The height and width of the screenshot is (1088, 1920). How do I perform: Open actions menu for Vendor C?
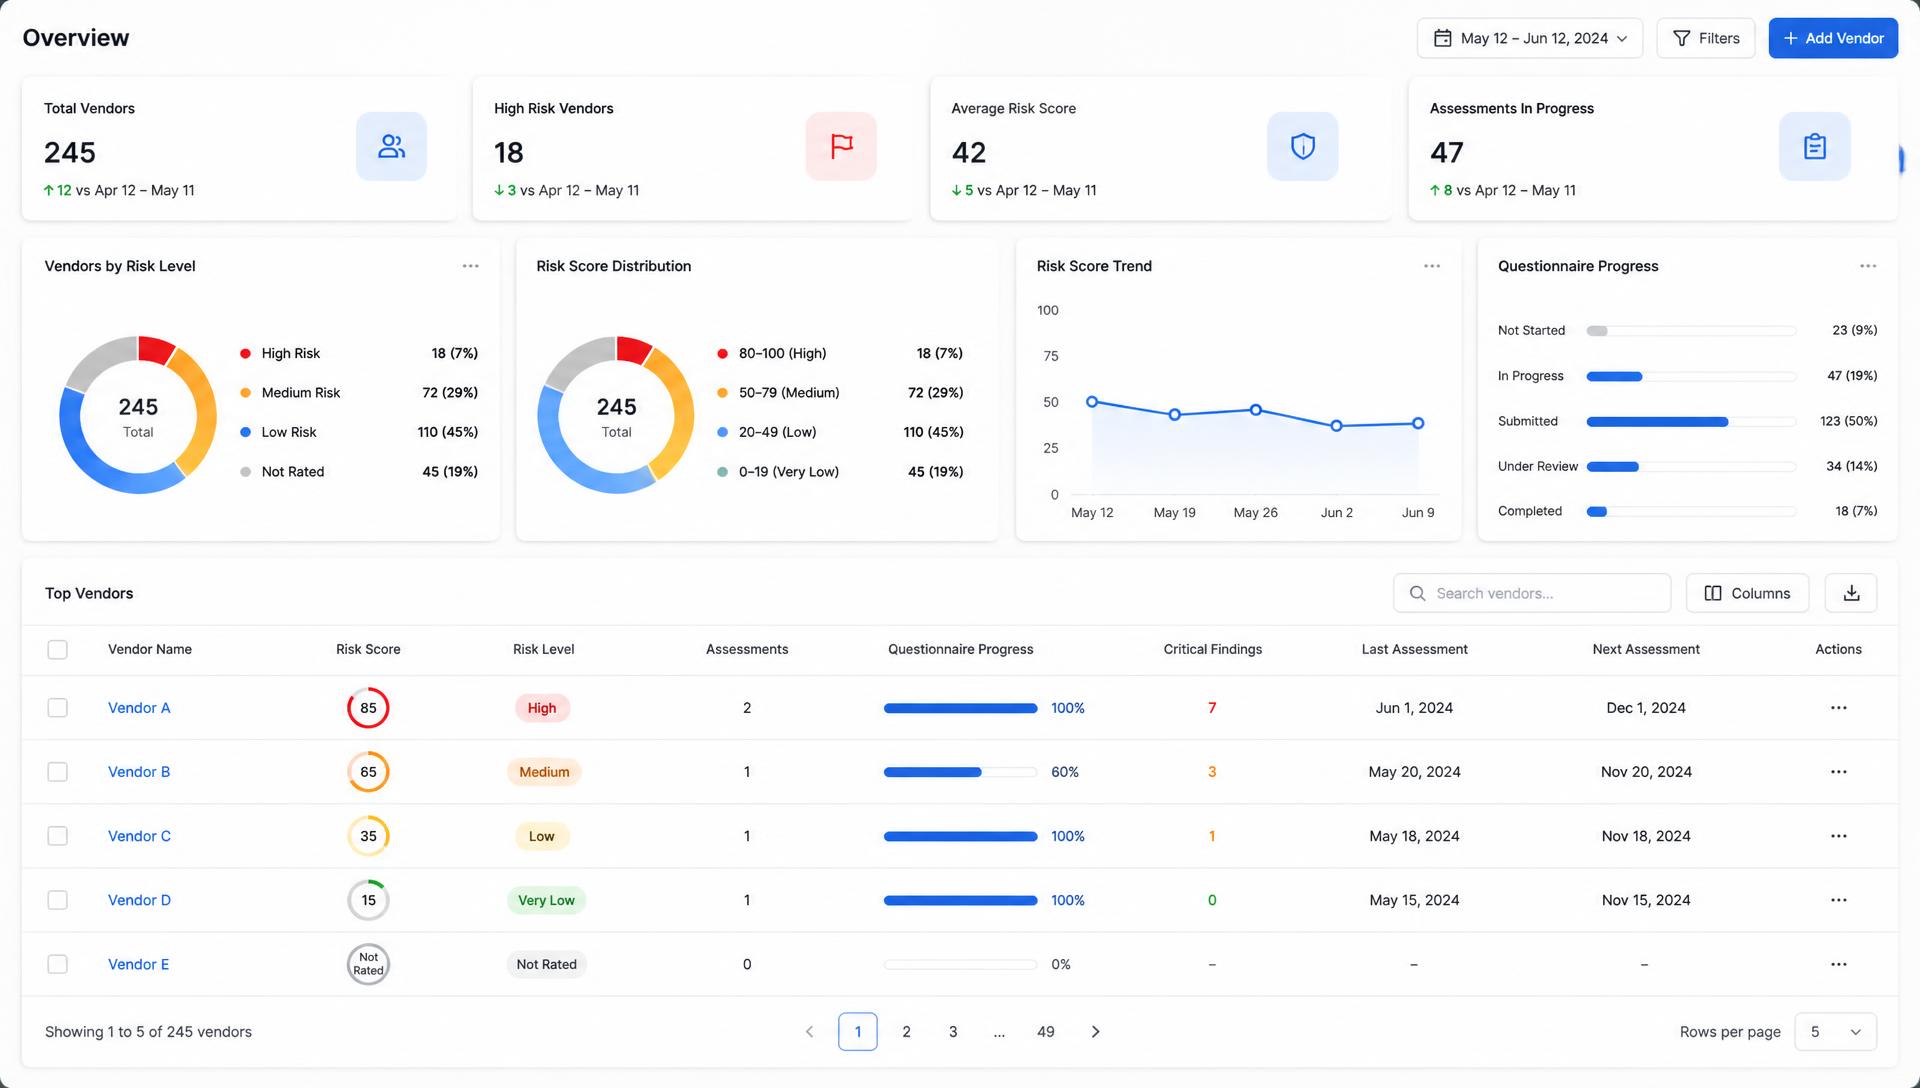(1838, 836)
